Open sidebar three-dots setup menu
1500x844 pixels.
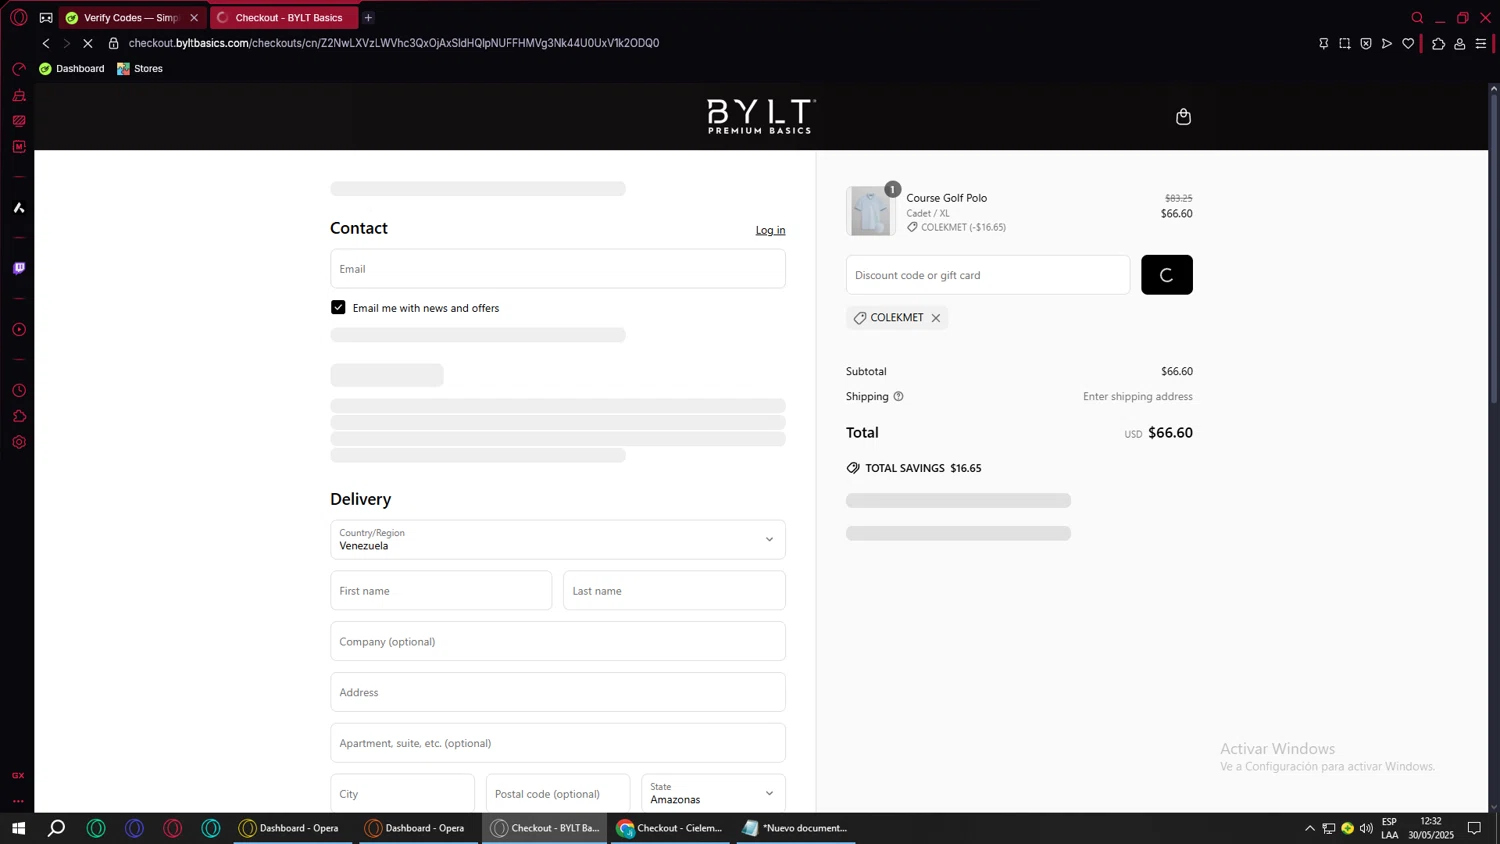tap(18, 801)
